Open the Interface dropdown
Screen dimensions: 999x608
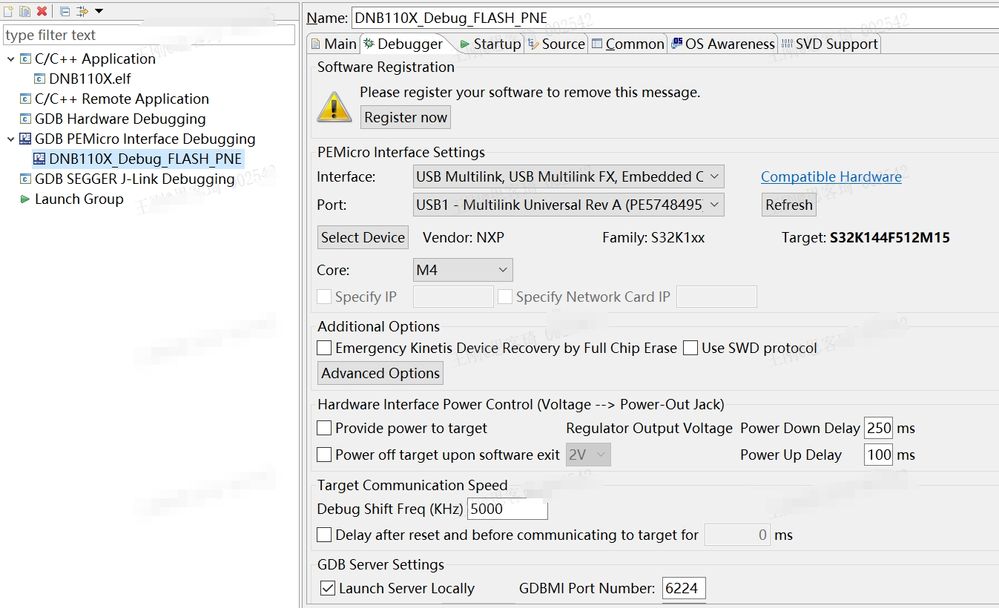[568, 177]
